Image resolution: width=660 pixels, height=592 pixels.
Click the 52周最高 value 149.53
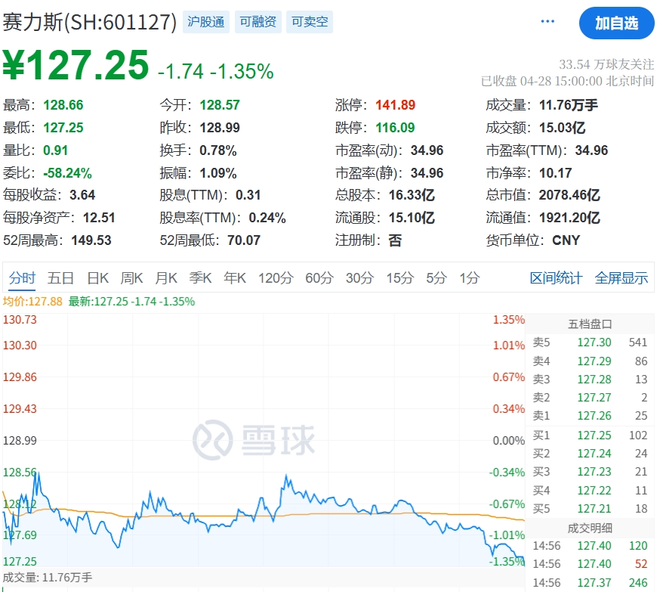tap(91, 240)
